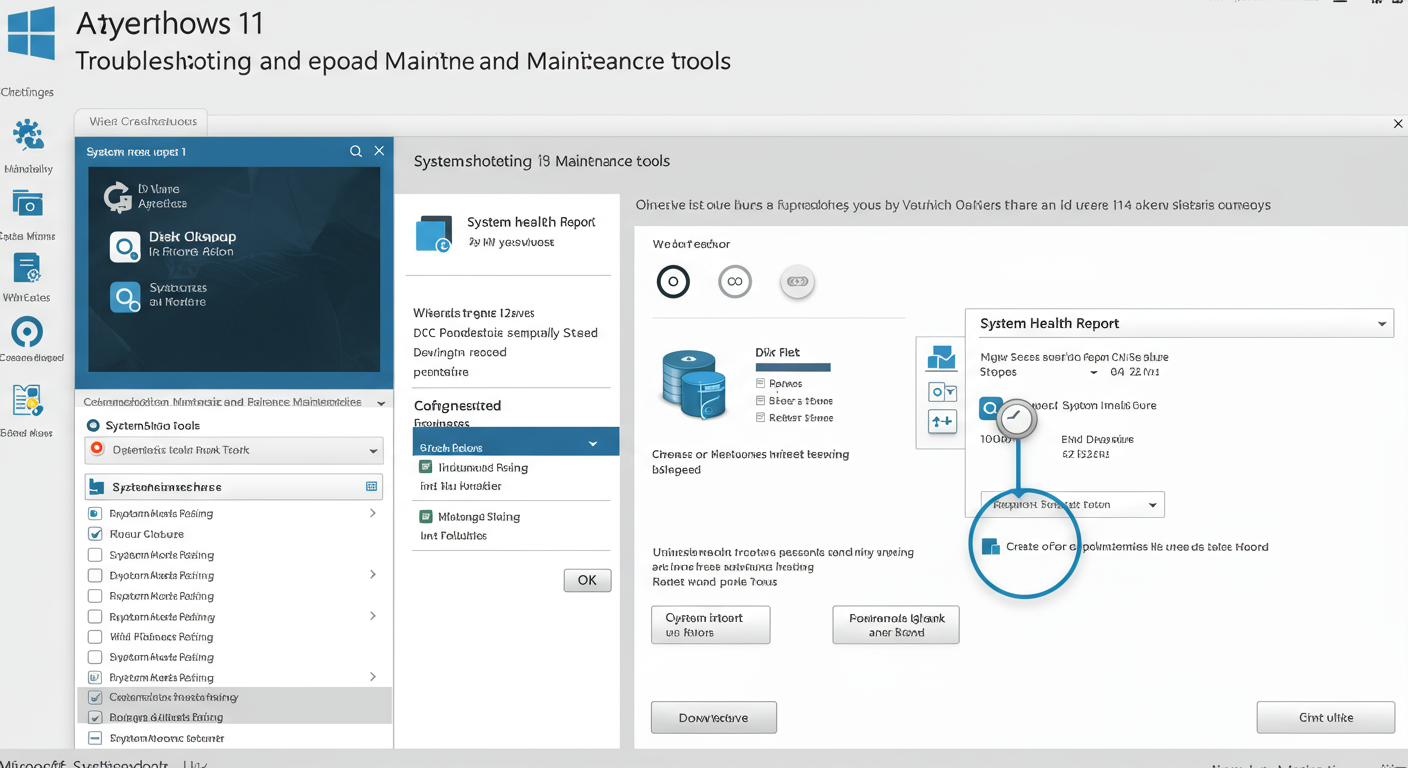Click the refresh arrow icon in dark panel

coord(117,198)
